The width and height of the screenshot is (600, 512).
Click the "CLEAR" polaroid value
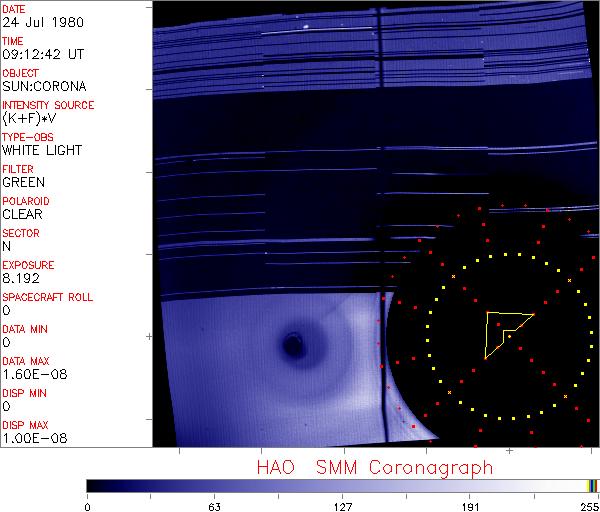coord(22,214)
